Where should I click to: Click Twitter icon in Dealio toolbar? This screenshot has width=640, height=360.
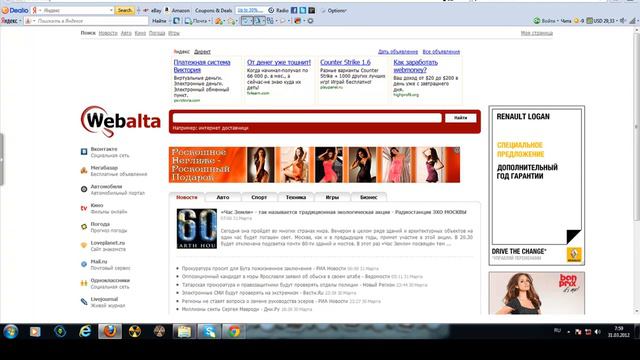pos(302,10)
